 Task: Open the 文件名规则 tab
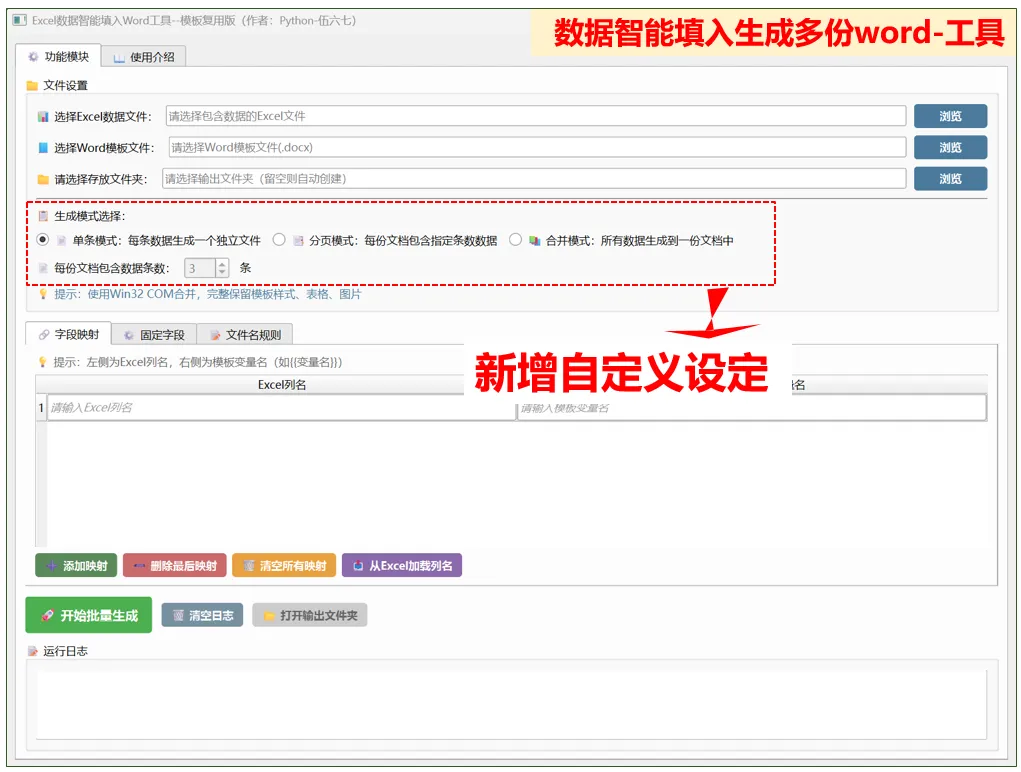[245, 335]
